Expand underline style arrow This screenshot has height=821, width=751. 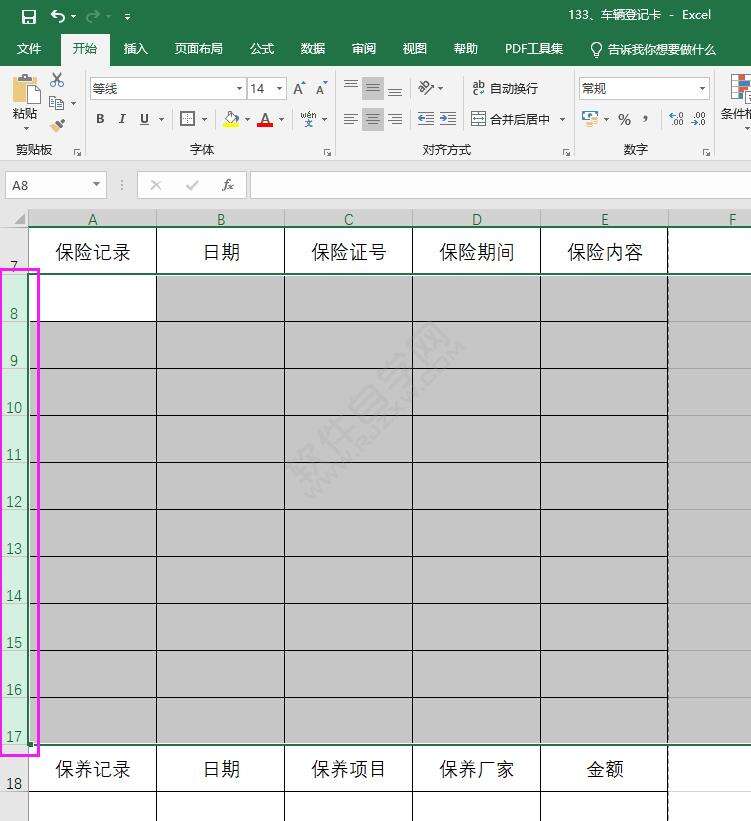pos(161,119)
